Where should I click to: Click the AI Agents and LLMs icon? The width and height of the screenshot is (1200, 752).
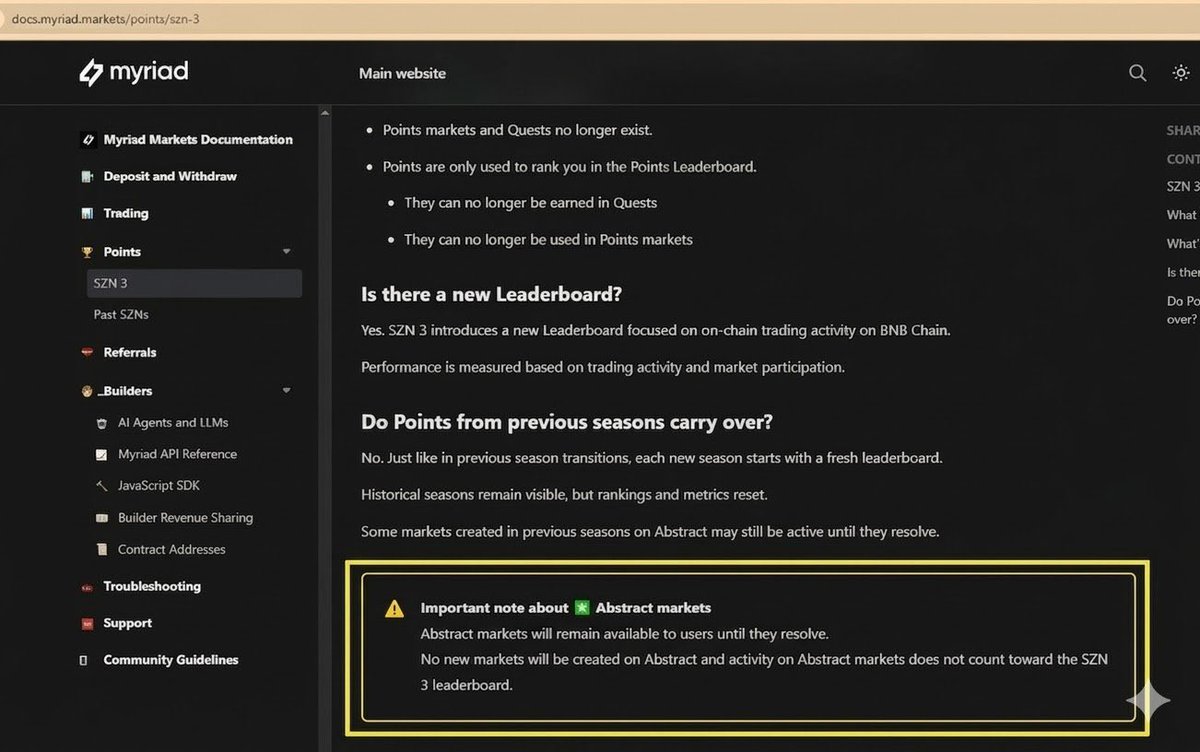click(101, 423)
